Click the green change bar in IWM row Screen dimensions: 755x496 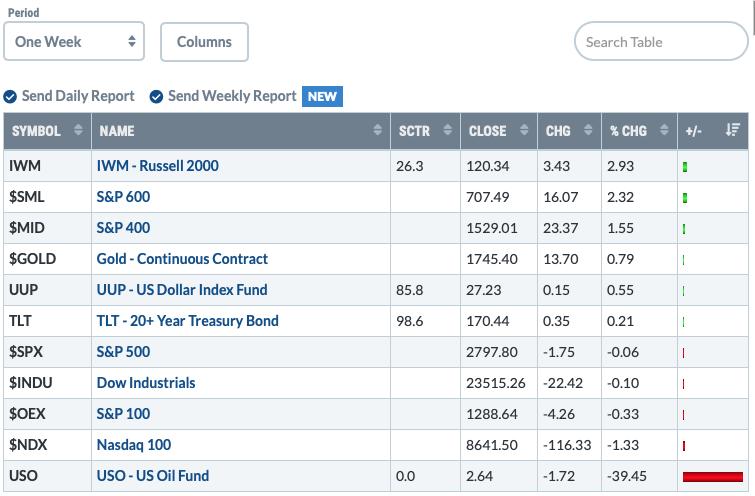click(x=685, y=167)
